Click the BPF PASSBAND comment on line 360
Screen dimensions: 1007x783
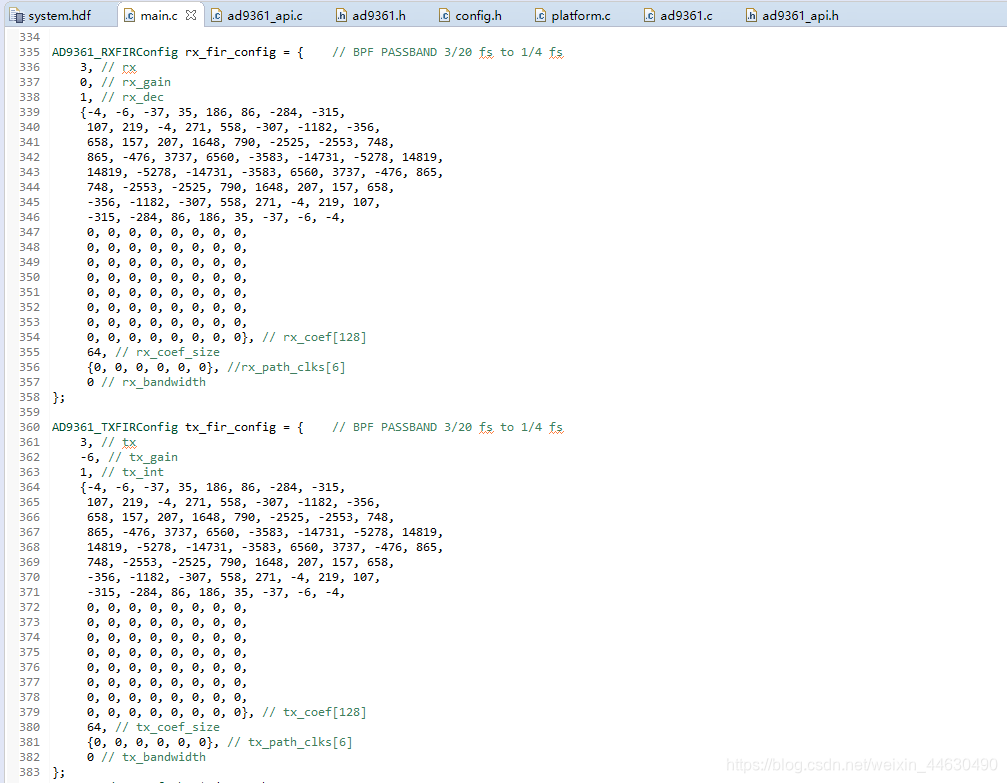(448, 427)
